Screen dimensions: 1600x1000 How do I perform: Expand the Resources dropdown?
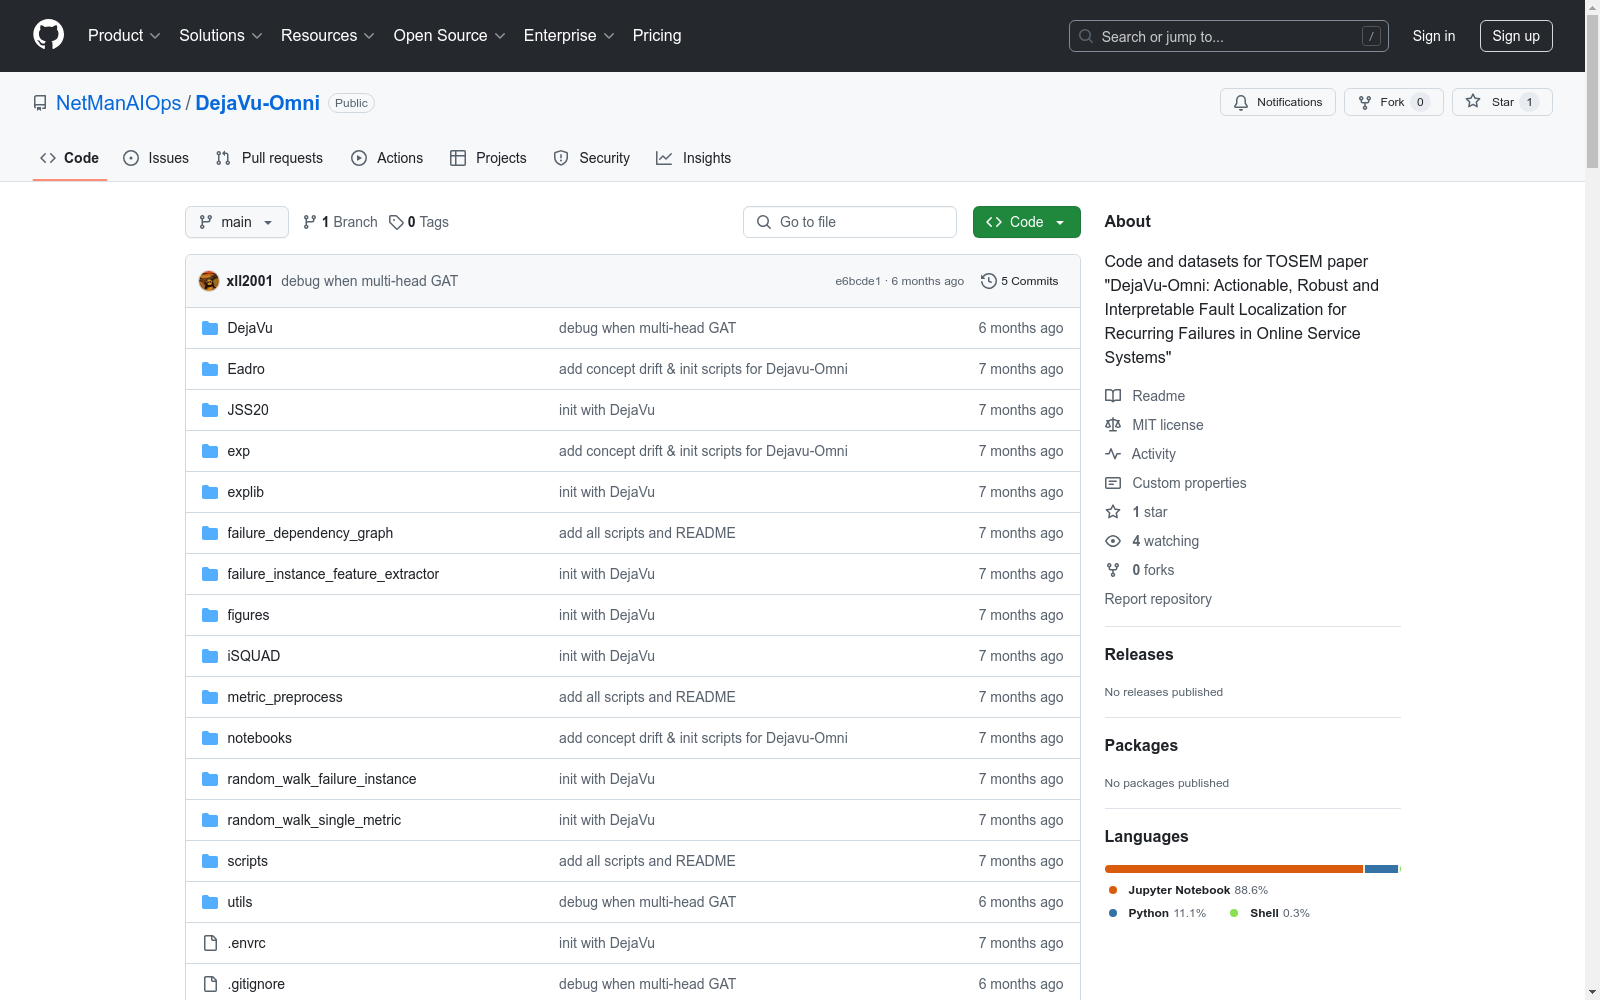click(328, 36)
